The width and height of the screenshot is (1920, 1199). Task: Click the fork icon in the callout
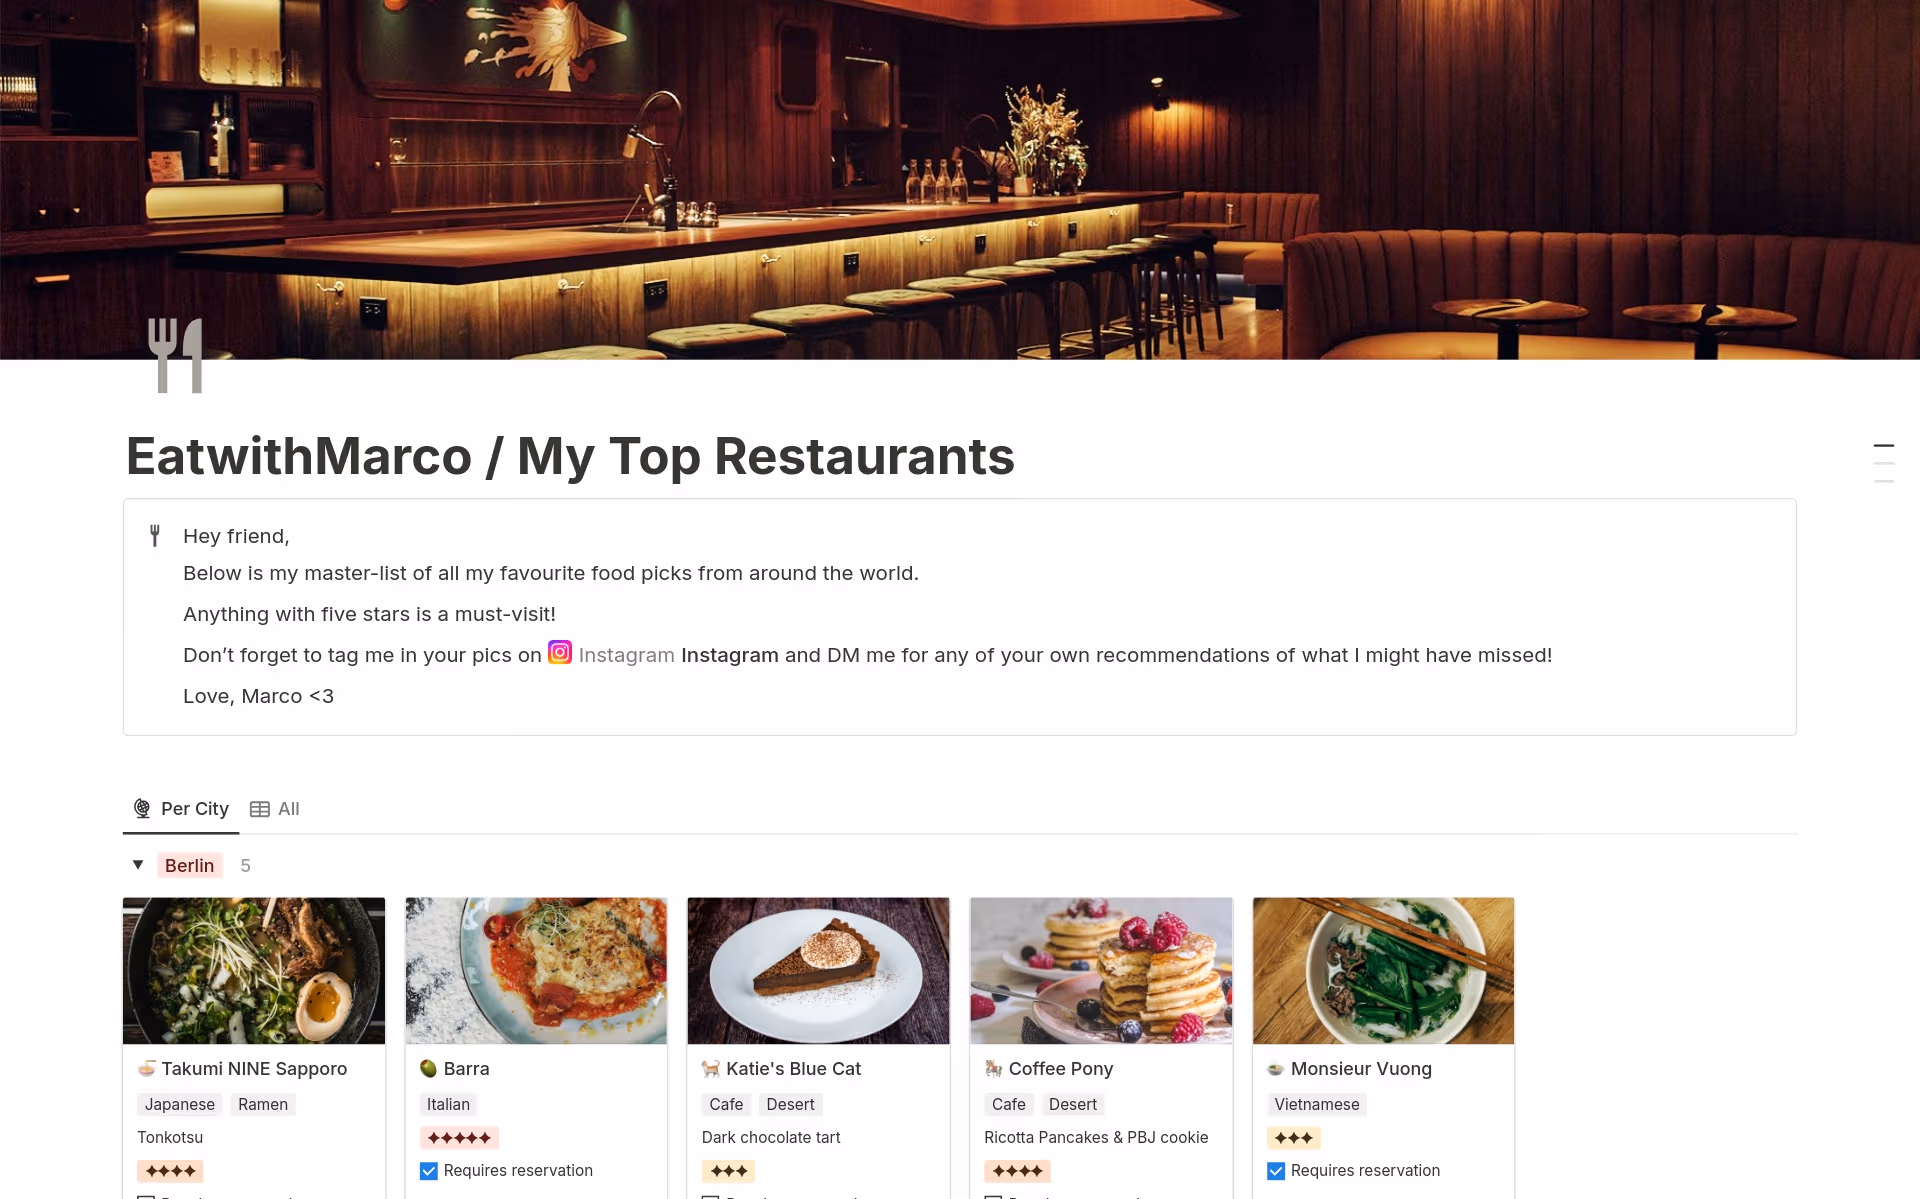pos(155,536)
